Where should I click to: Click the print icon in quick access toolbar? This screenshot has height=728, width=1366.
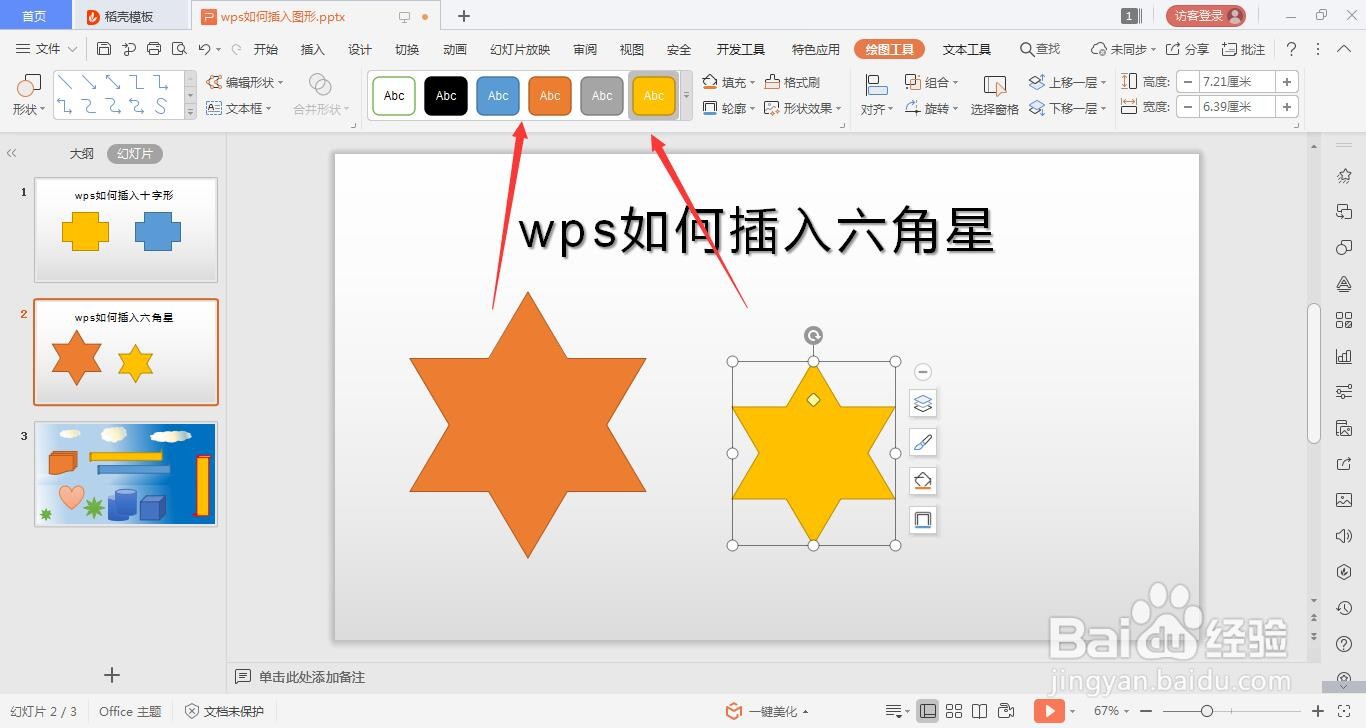(154, 49)
